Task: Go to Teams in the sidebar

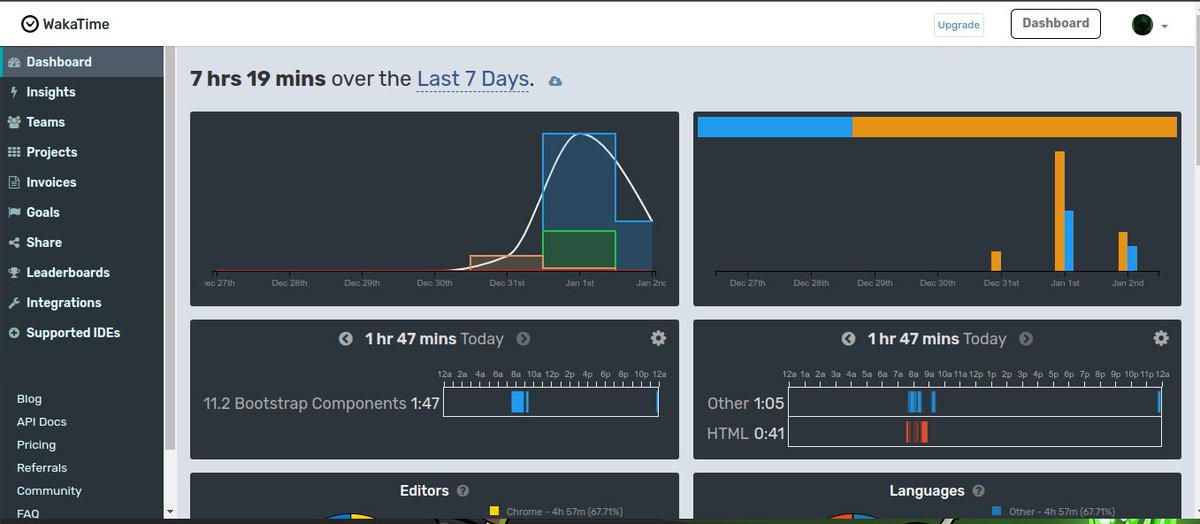Action: click(82, 122)
